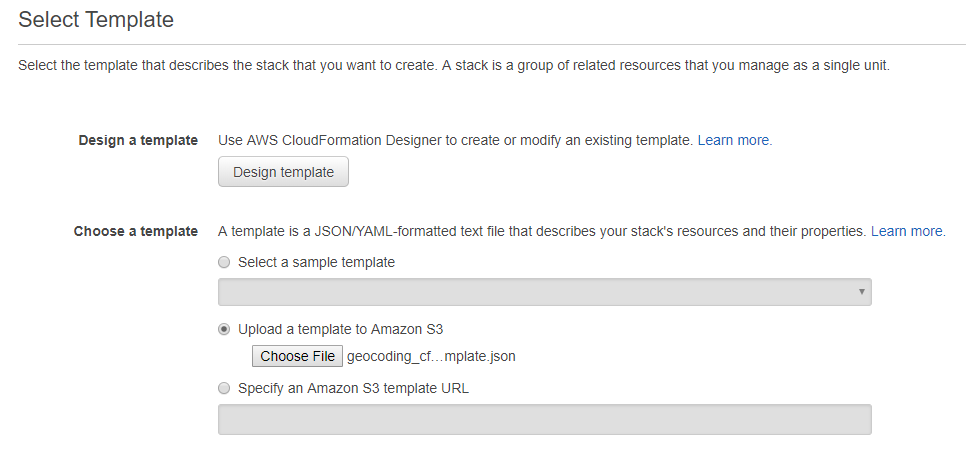966x463 pixels.
Task: Click the Upload a template to Amazon S3 label
Action: point(341,329)
